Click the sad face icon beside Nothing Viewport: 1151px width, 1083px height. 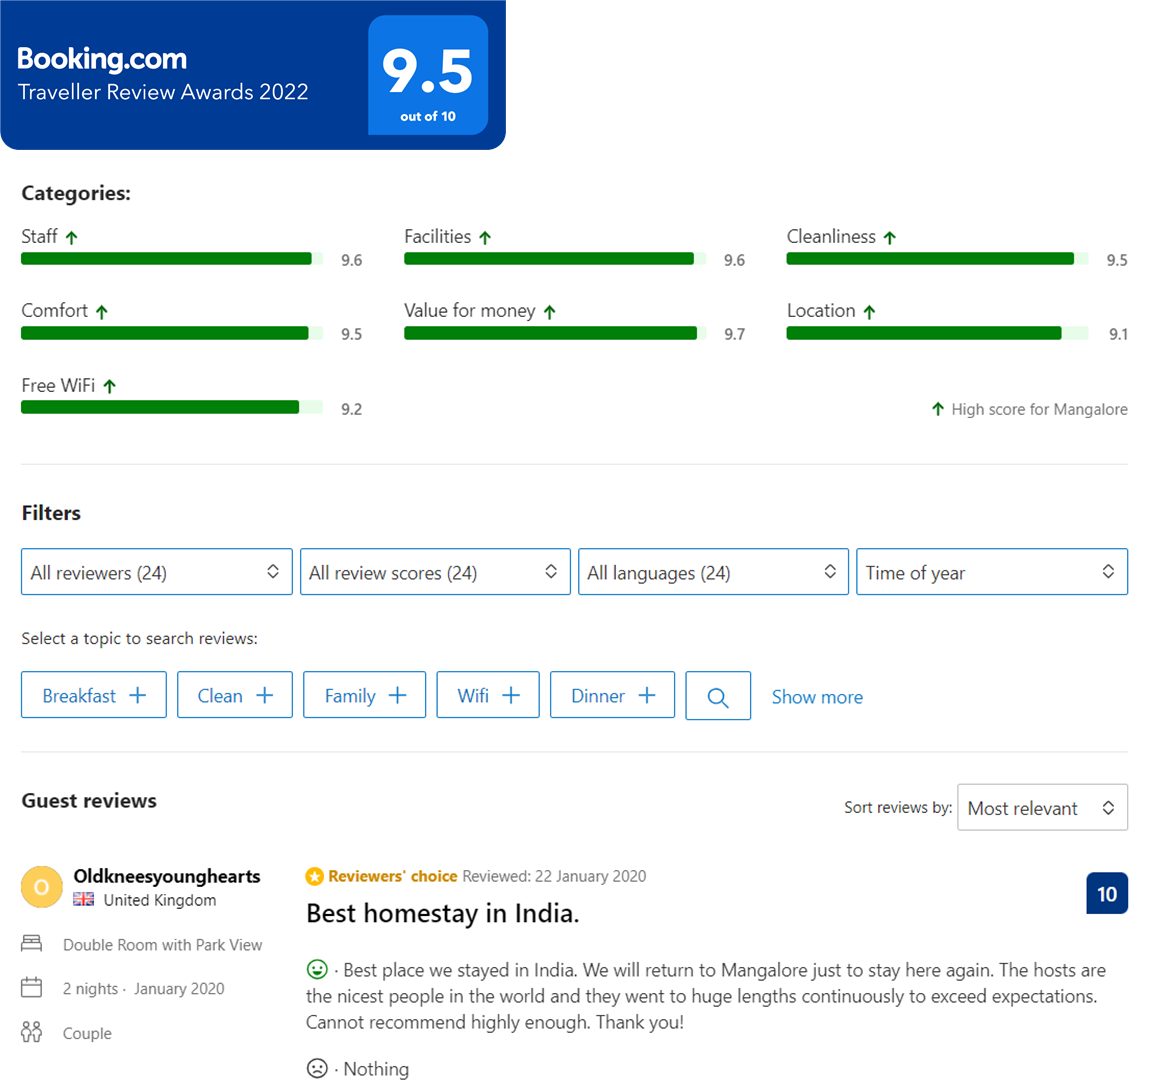click(317, 1068)
